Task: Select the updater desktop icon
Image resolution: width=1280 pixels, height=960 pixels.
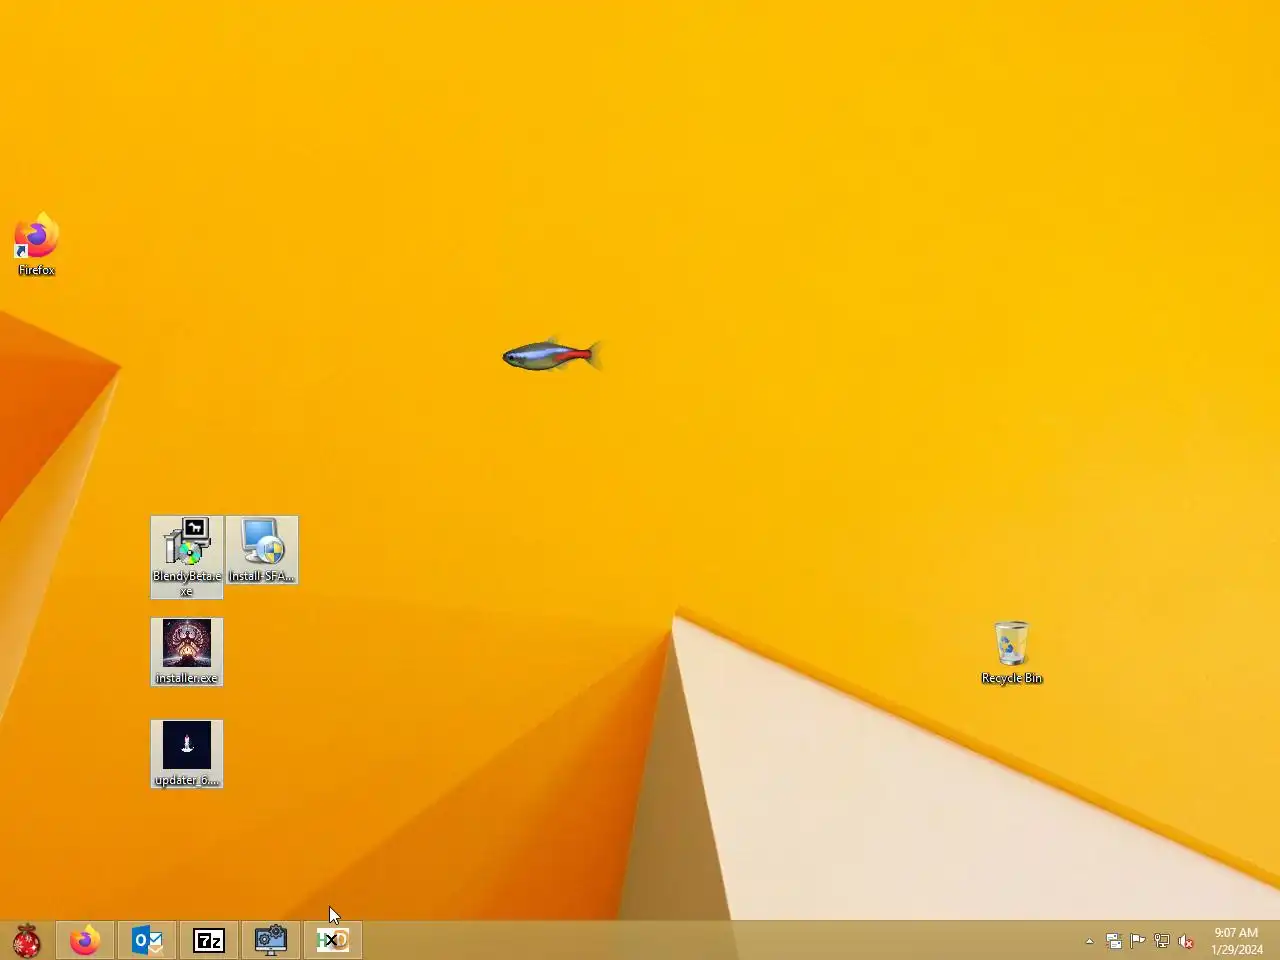Action: pos(187,754)
